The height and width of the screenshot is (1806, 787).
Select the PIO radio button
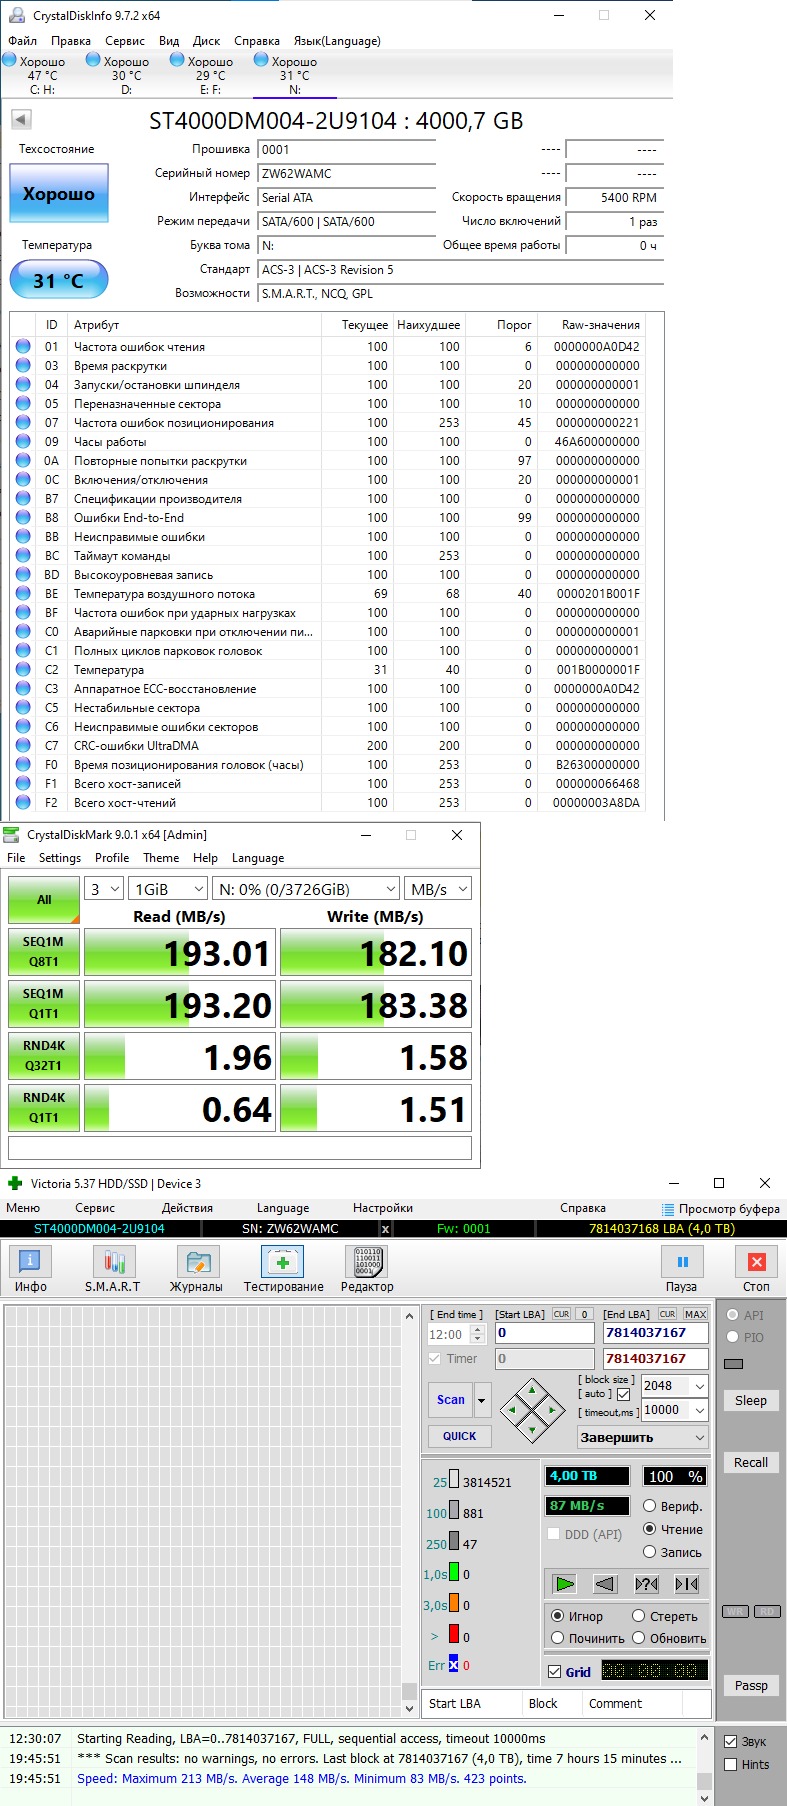[733, 1337]
